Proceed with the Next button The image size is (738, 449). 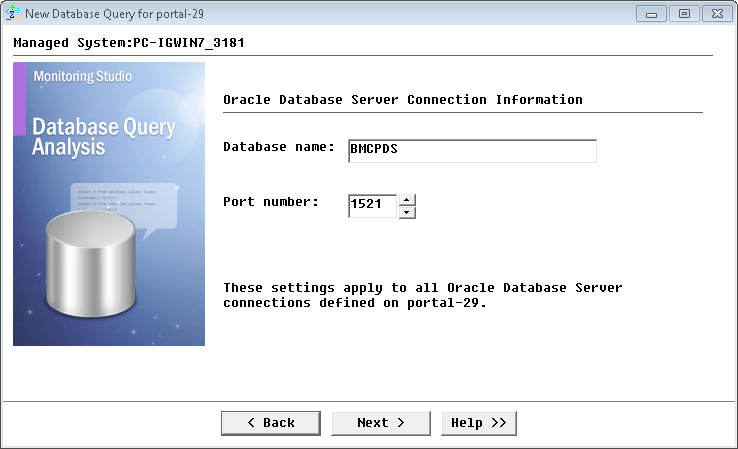point(381,423)
